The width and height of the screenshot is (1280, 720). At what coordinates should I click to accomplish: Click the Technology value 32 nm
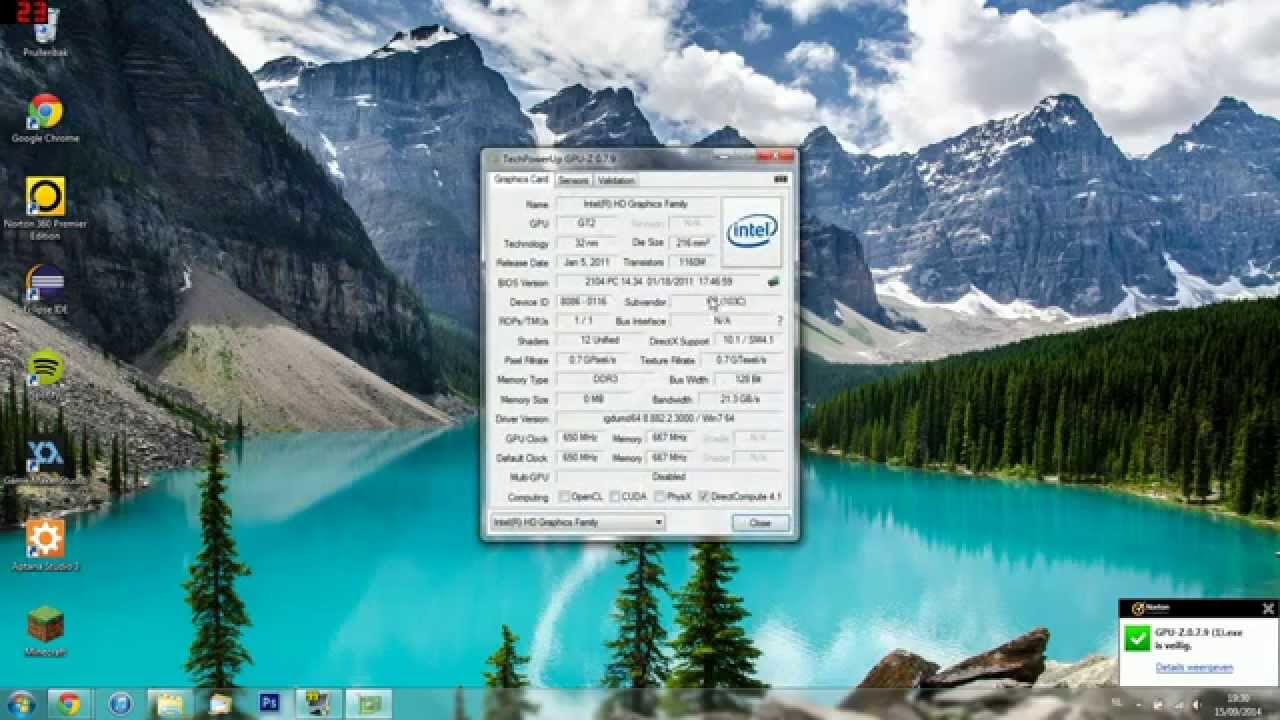point(586,243)
